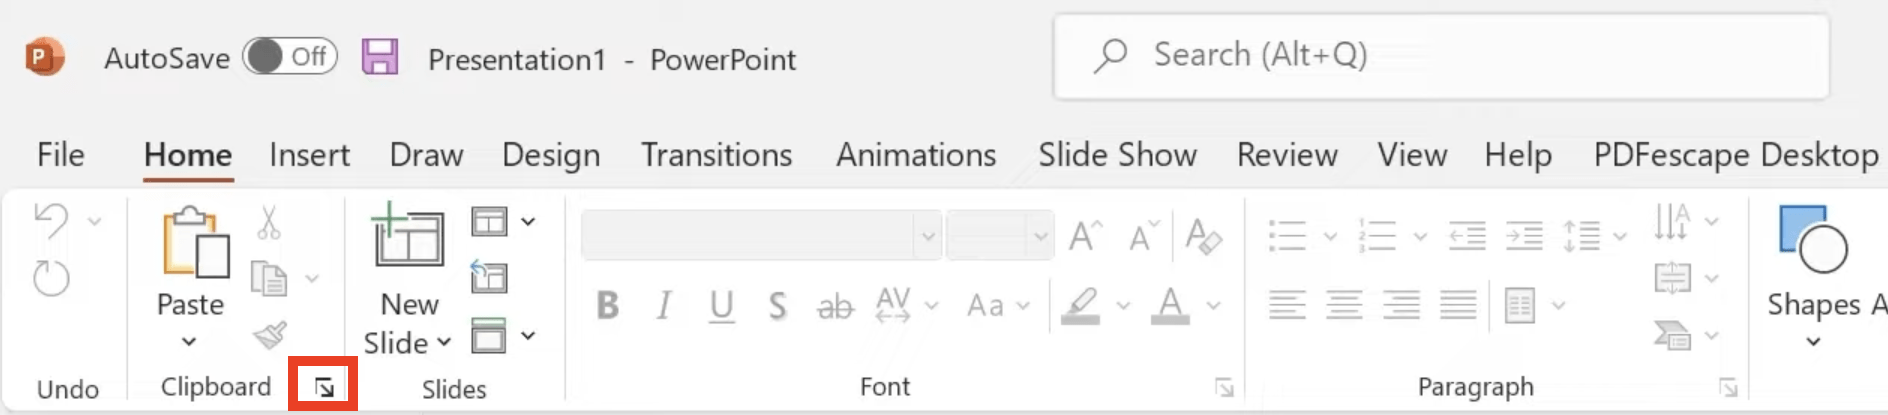Apply Italic formatting
Viewport: 1888px width, 415px height.
[x=664, y=305]
